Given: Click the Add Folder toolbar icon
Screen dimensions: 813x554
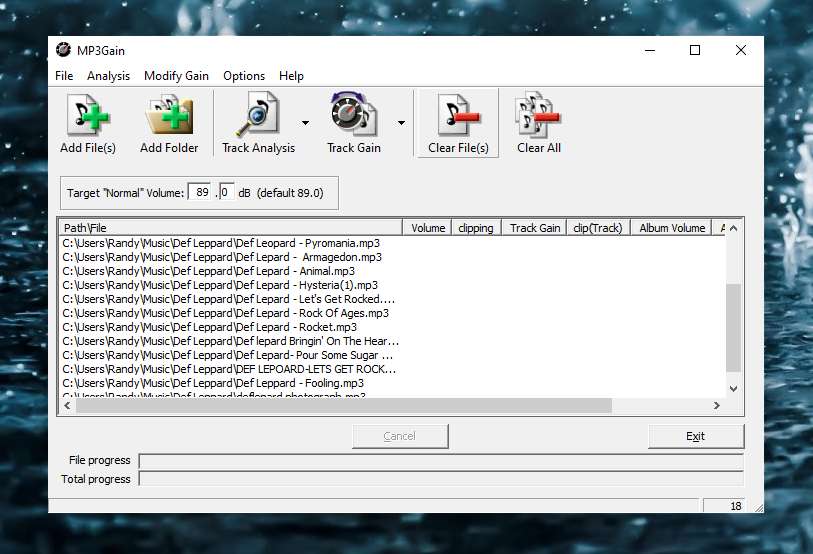Looking at the screenshot, I should point(169,123).
